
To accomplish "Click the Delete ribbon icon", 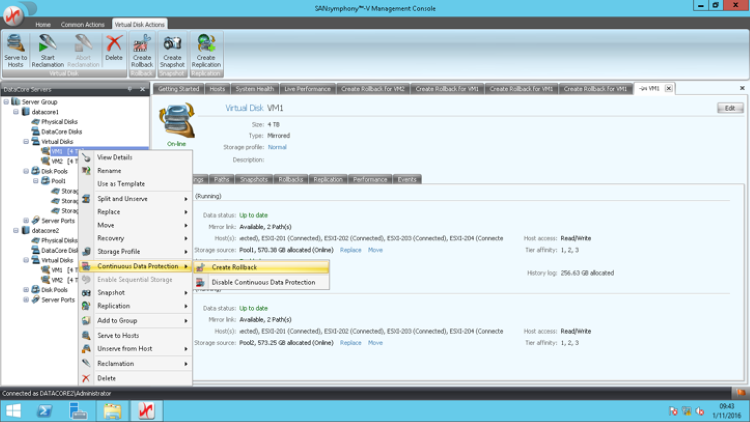I will click(x=114, y=49).
